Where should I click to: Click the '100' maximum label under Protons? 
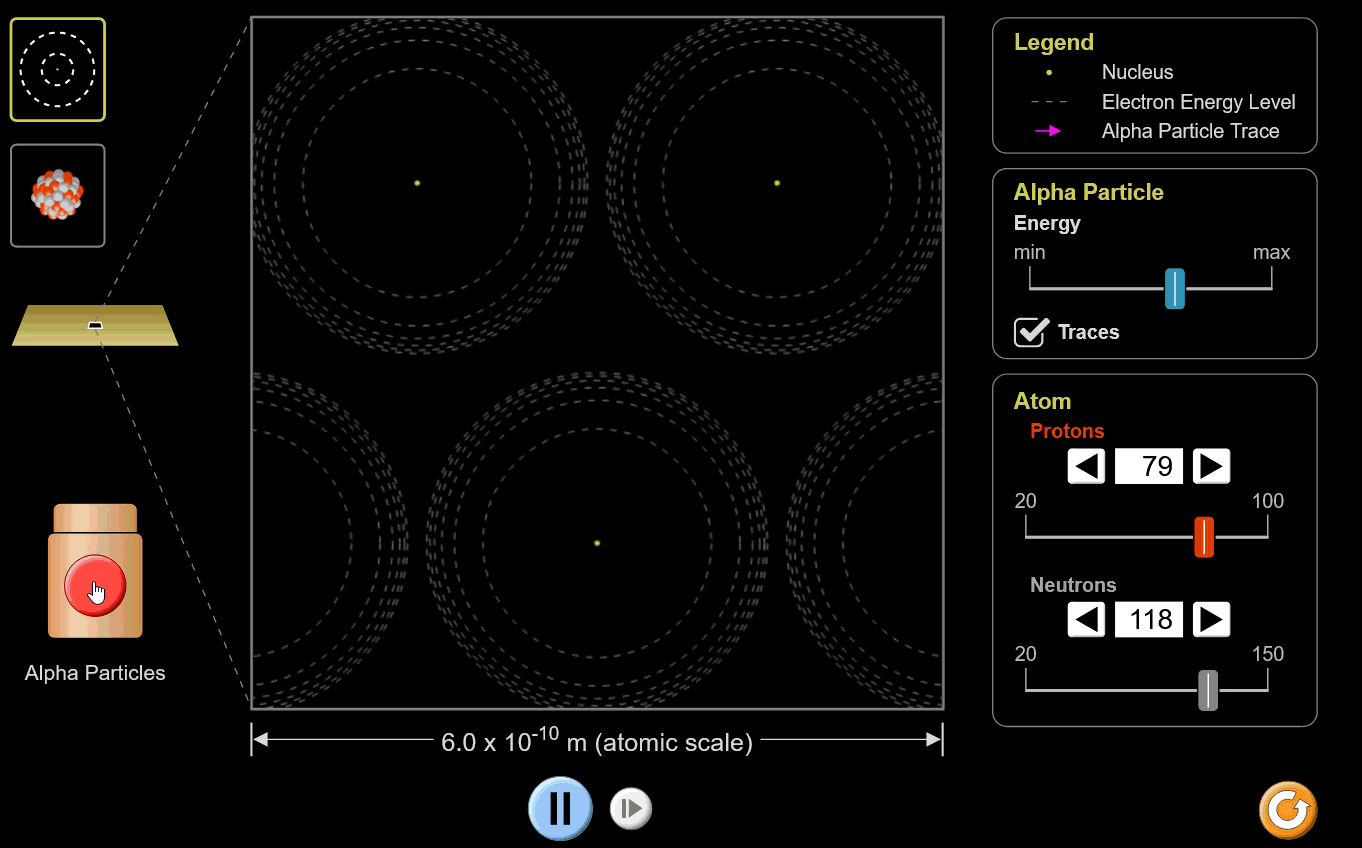tap(1268, 501)
